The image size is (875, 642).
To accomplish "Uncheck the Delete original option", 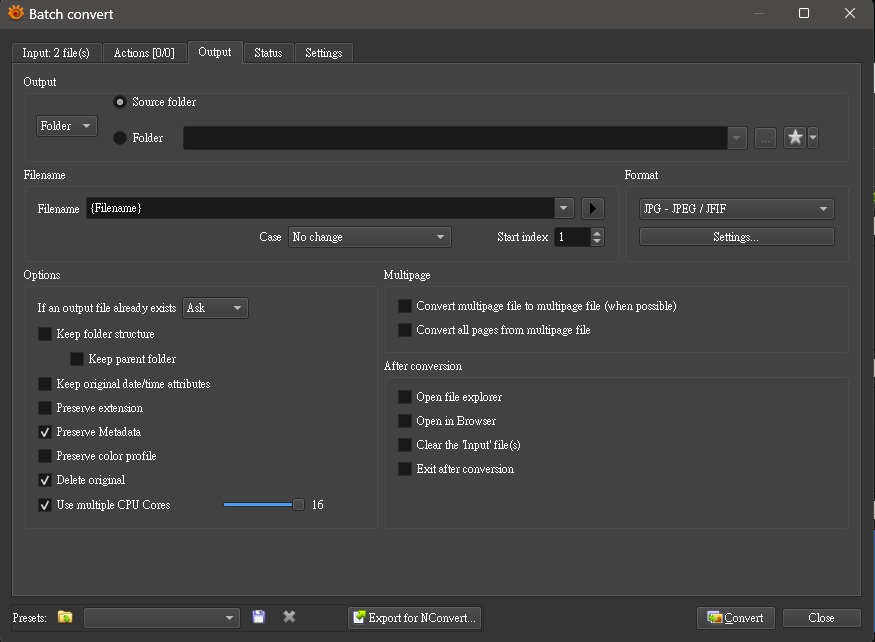I will (x=45, y=480).
